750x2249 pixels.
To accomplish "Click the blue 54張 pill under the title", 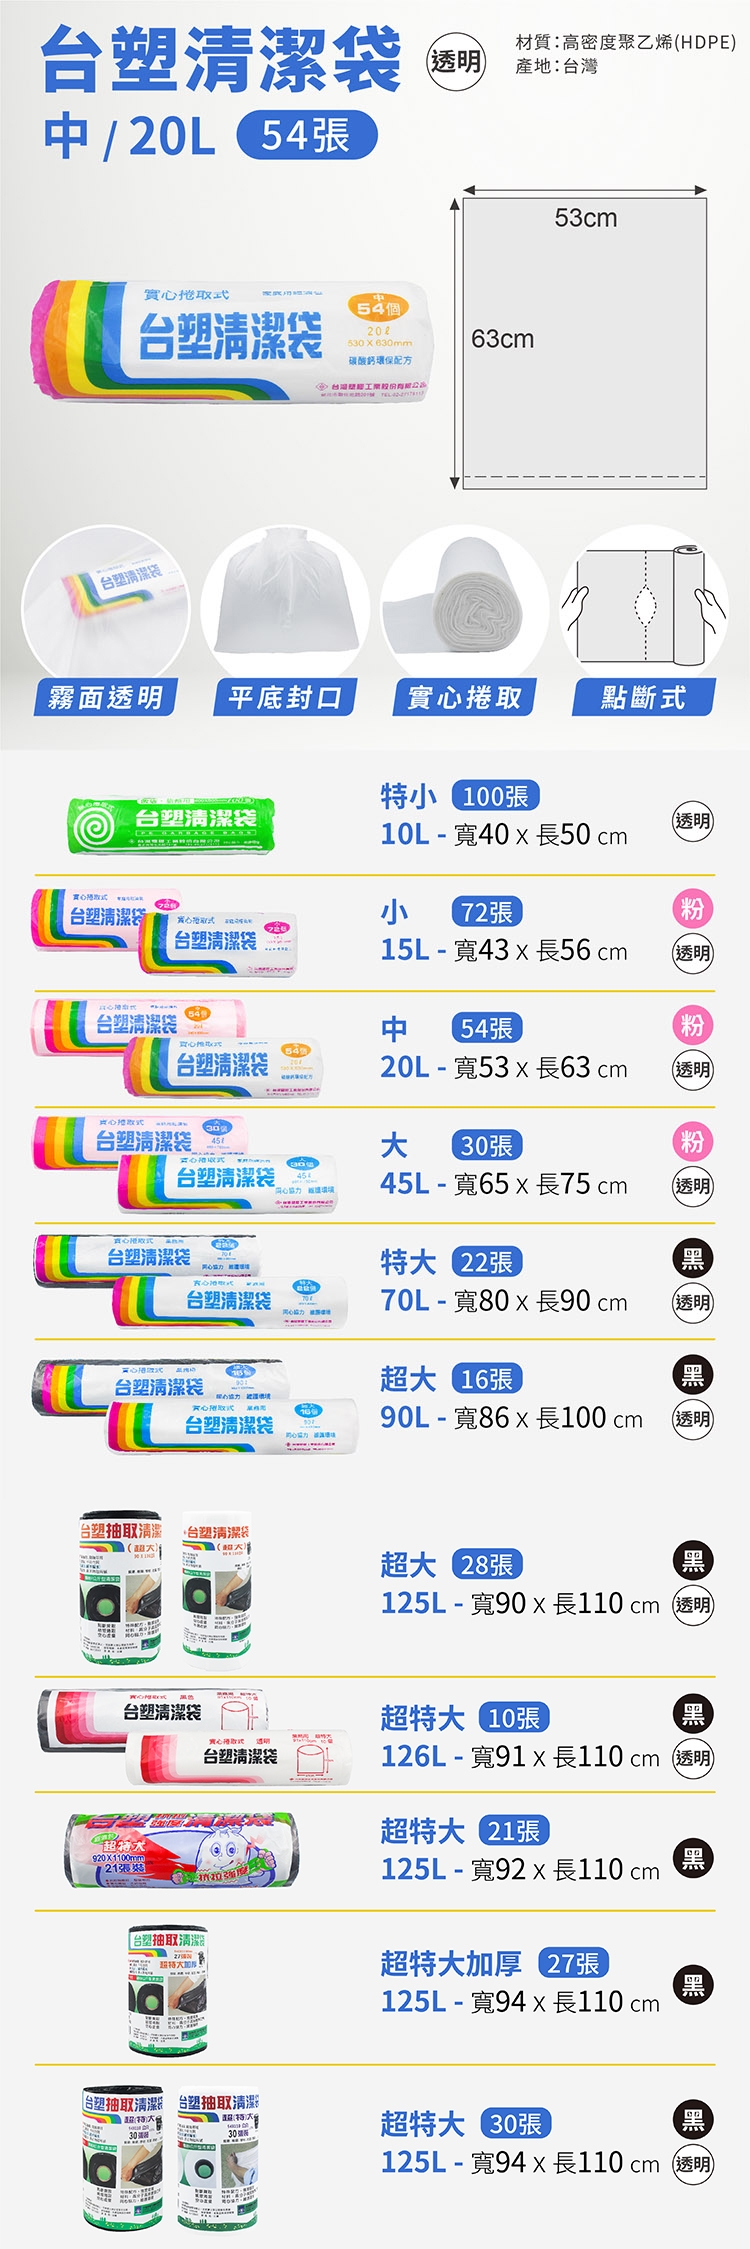I will (x=307, y=136).
